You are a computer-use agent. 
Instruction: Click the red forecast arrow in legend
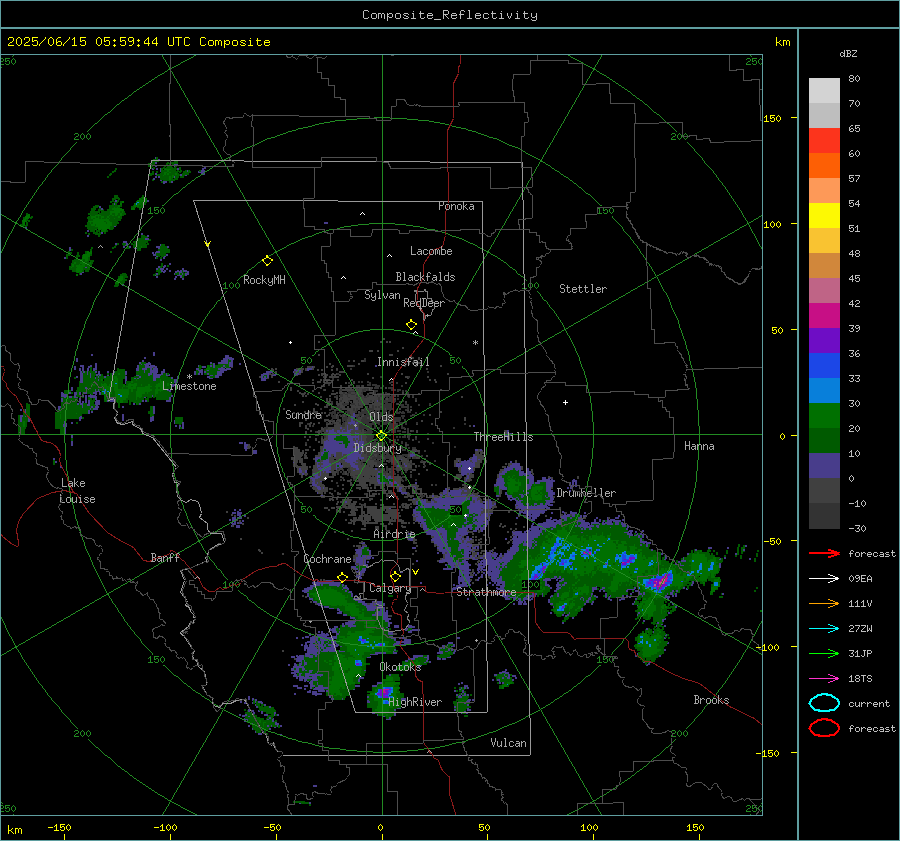(x=824, y=553)
